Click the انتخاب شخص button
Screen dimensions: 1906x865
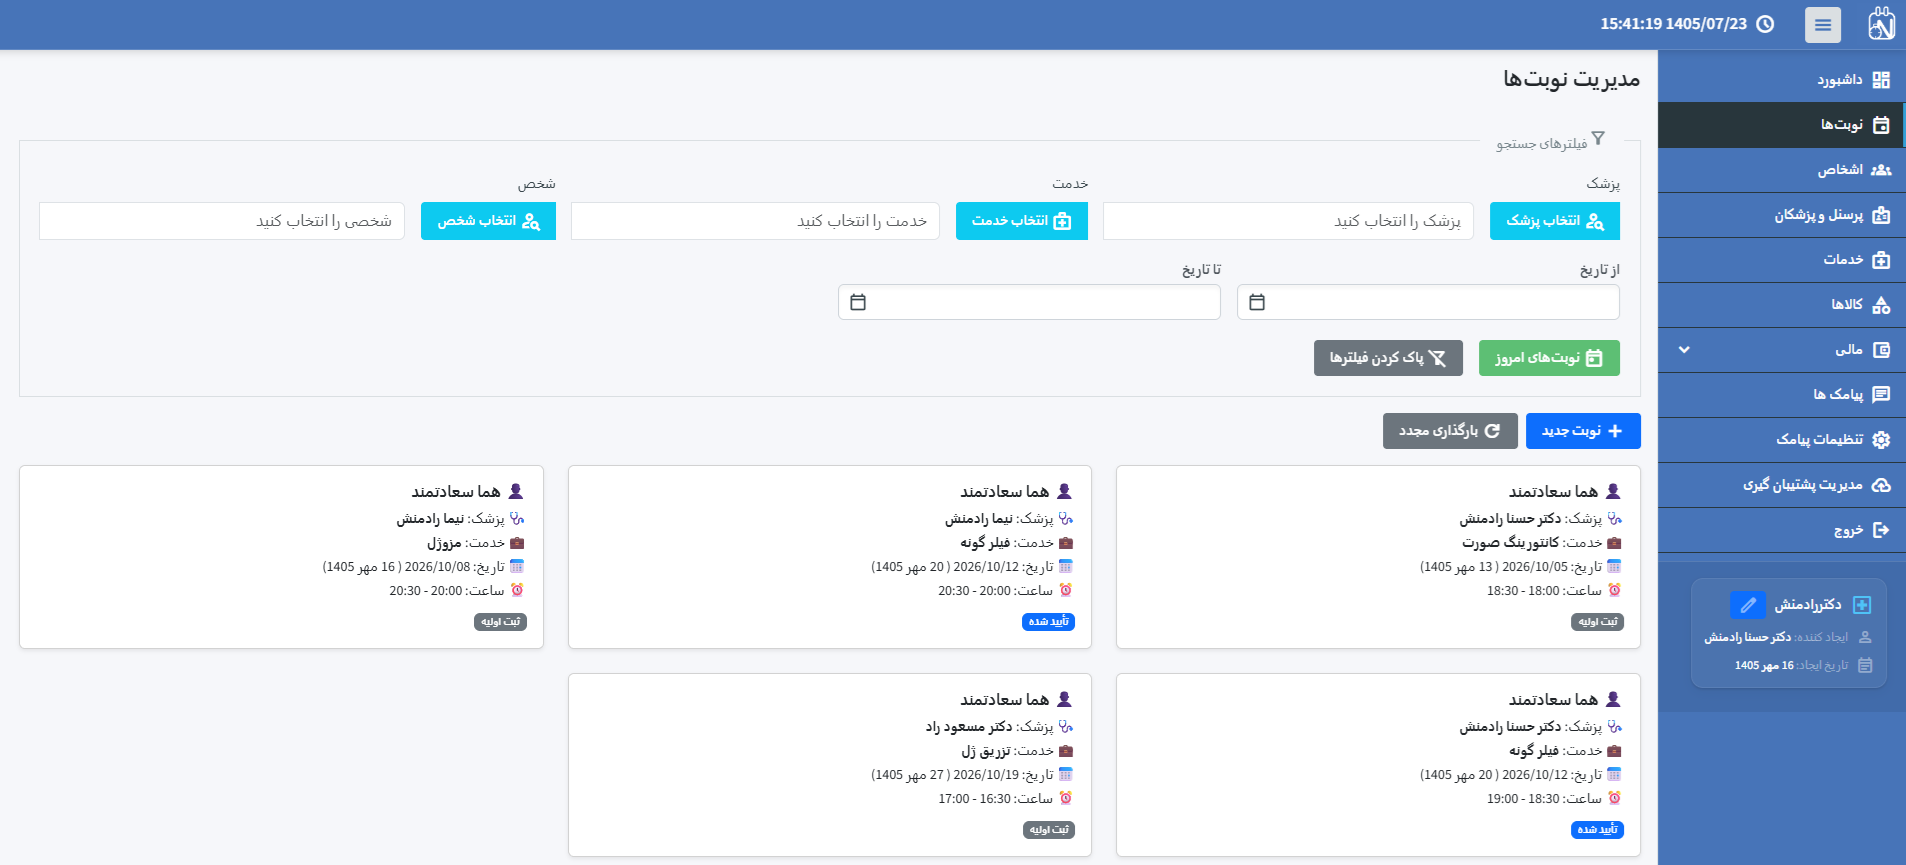click(488, 221)
